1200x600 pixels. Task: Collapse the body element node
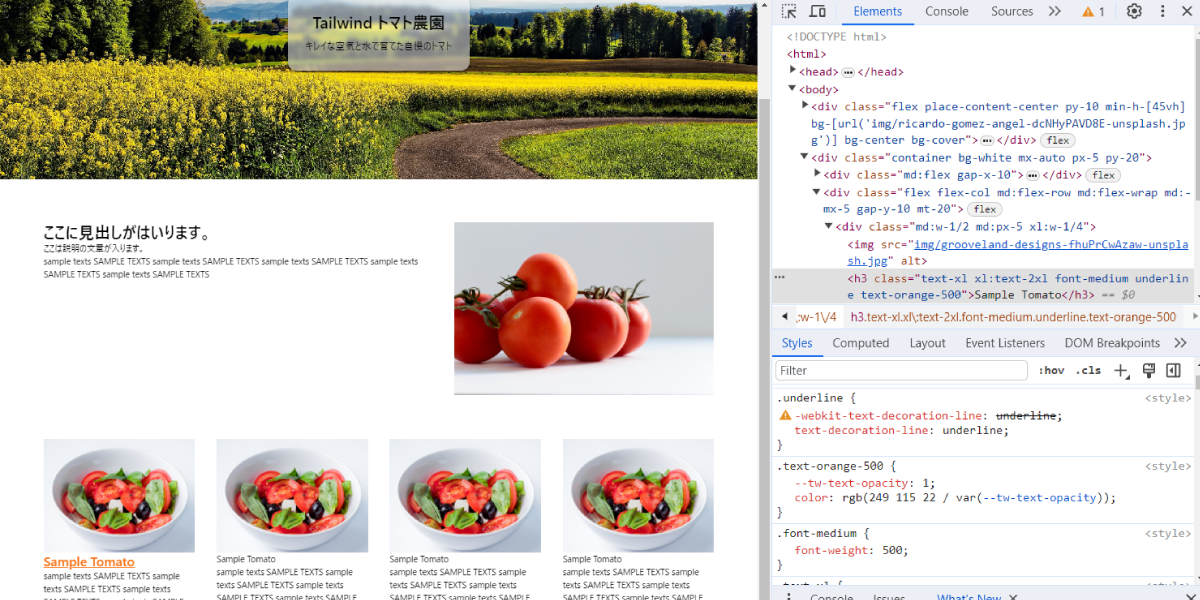(x=793, y=89)
